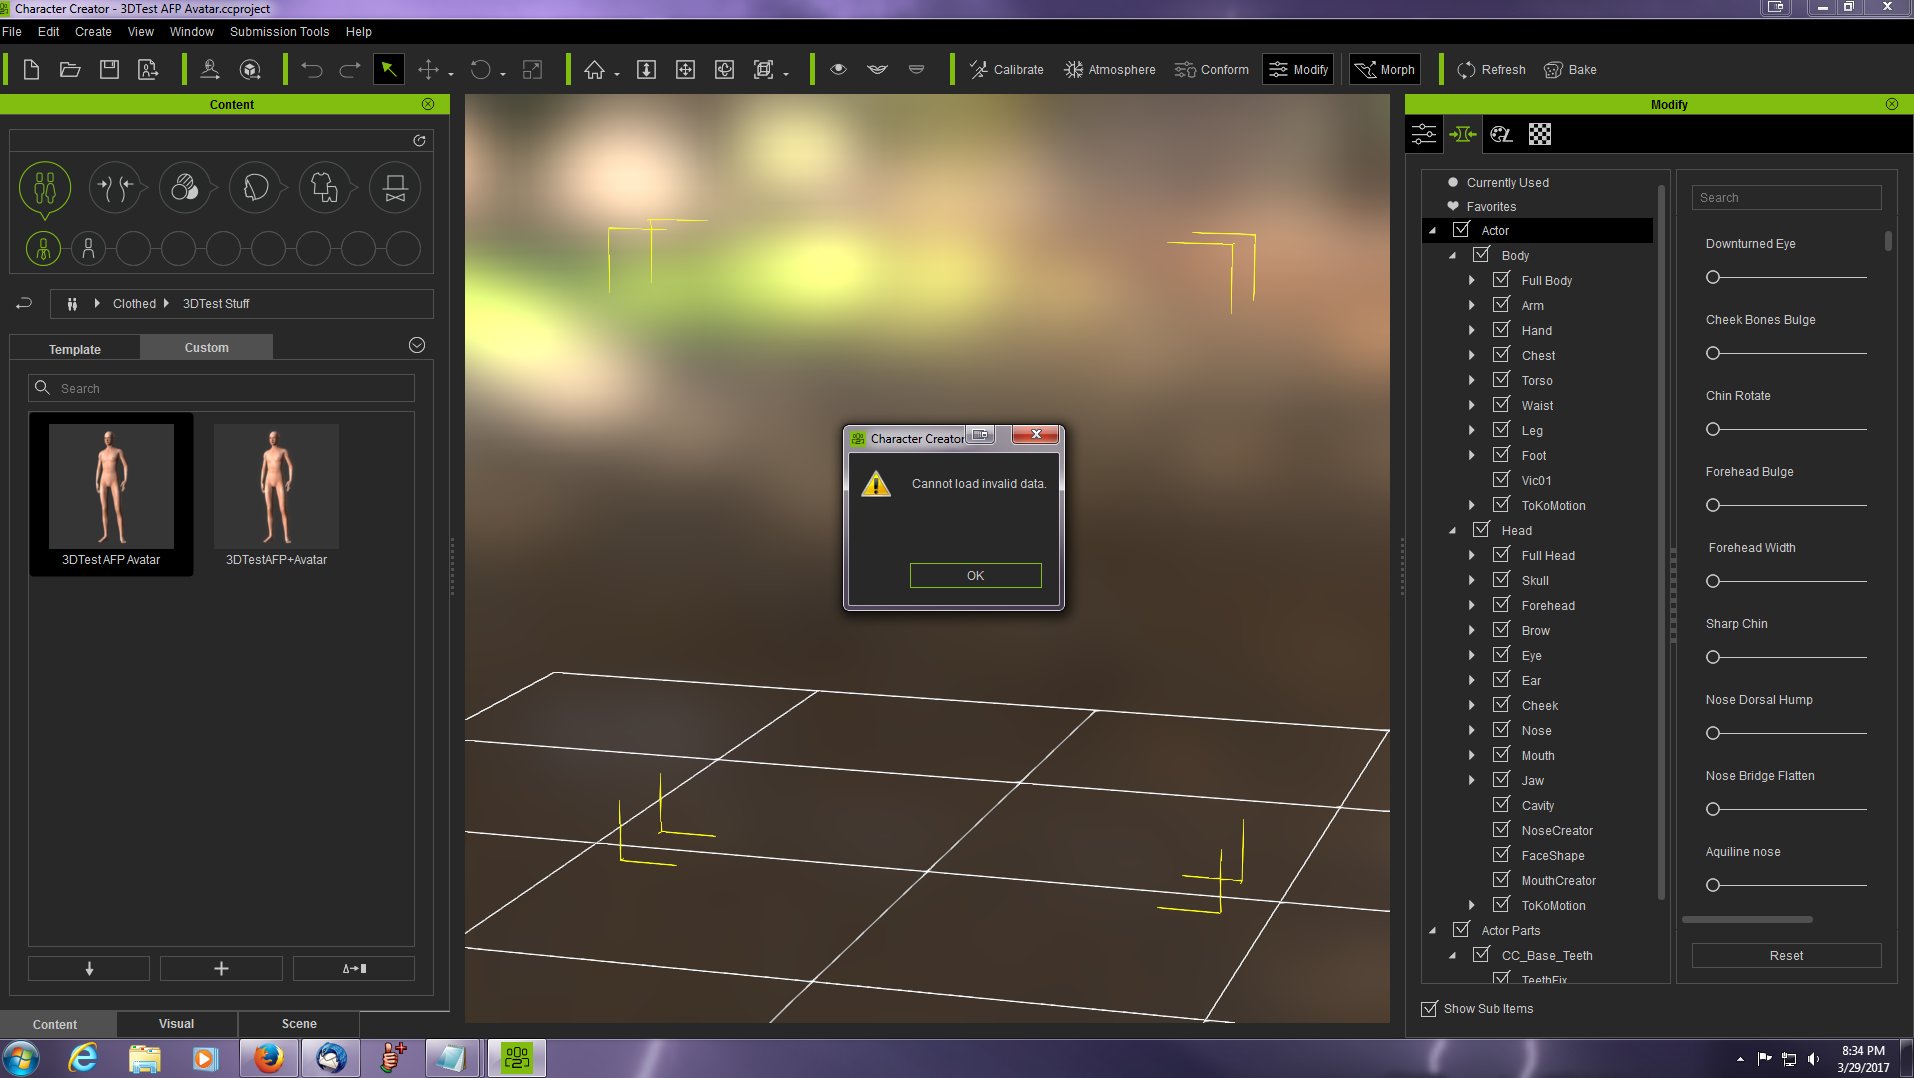Select the Avatar content category icon
This screenshot has height=1078, width=1914.
click(45, 188)
